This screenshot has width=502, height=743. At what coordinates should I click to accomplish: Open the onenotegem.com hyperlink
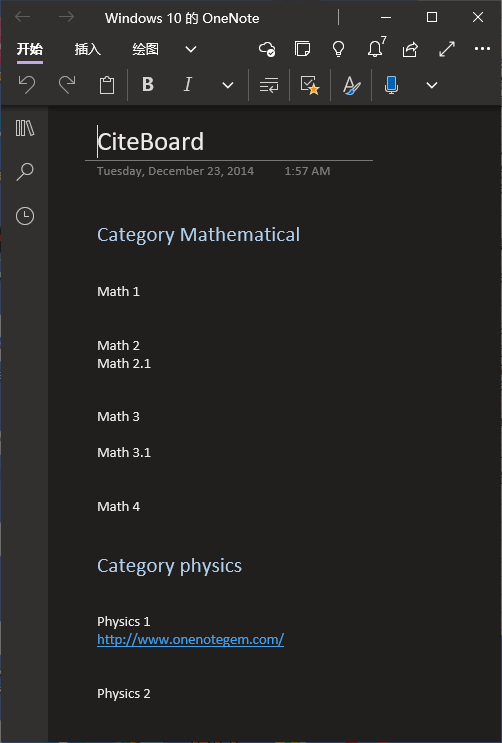pos(191,640)
